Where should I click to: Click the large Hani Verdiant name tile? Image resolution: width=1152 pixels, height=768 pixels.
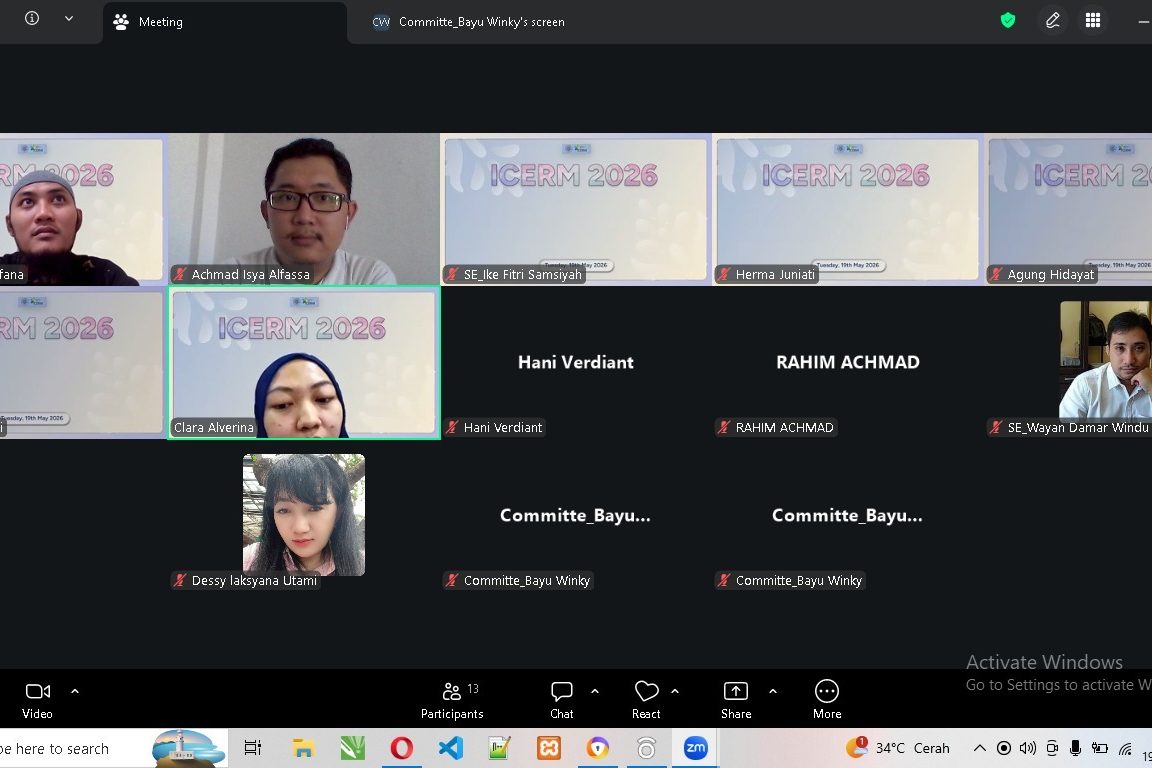pos(576,362)
